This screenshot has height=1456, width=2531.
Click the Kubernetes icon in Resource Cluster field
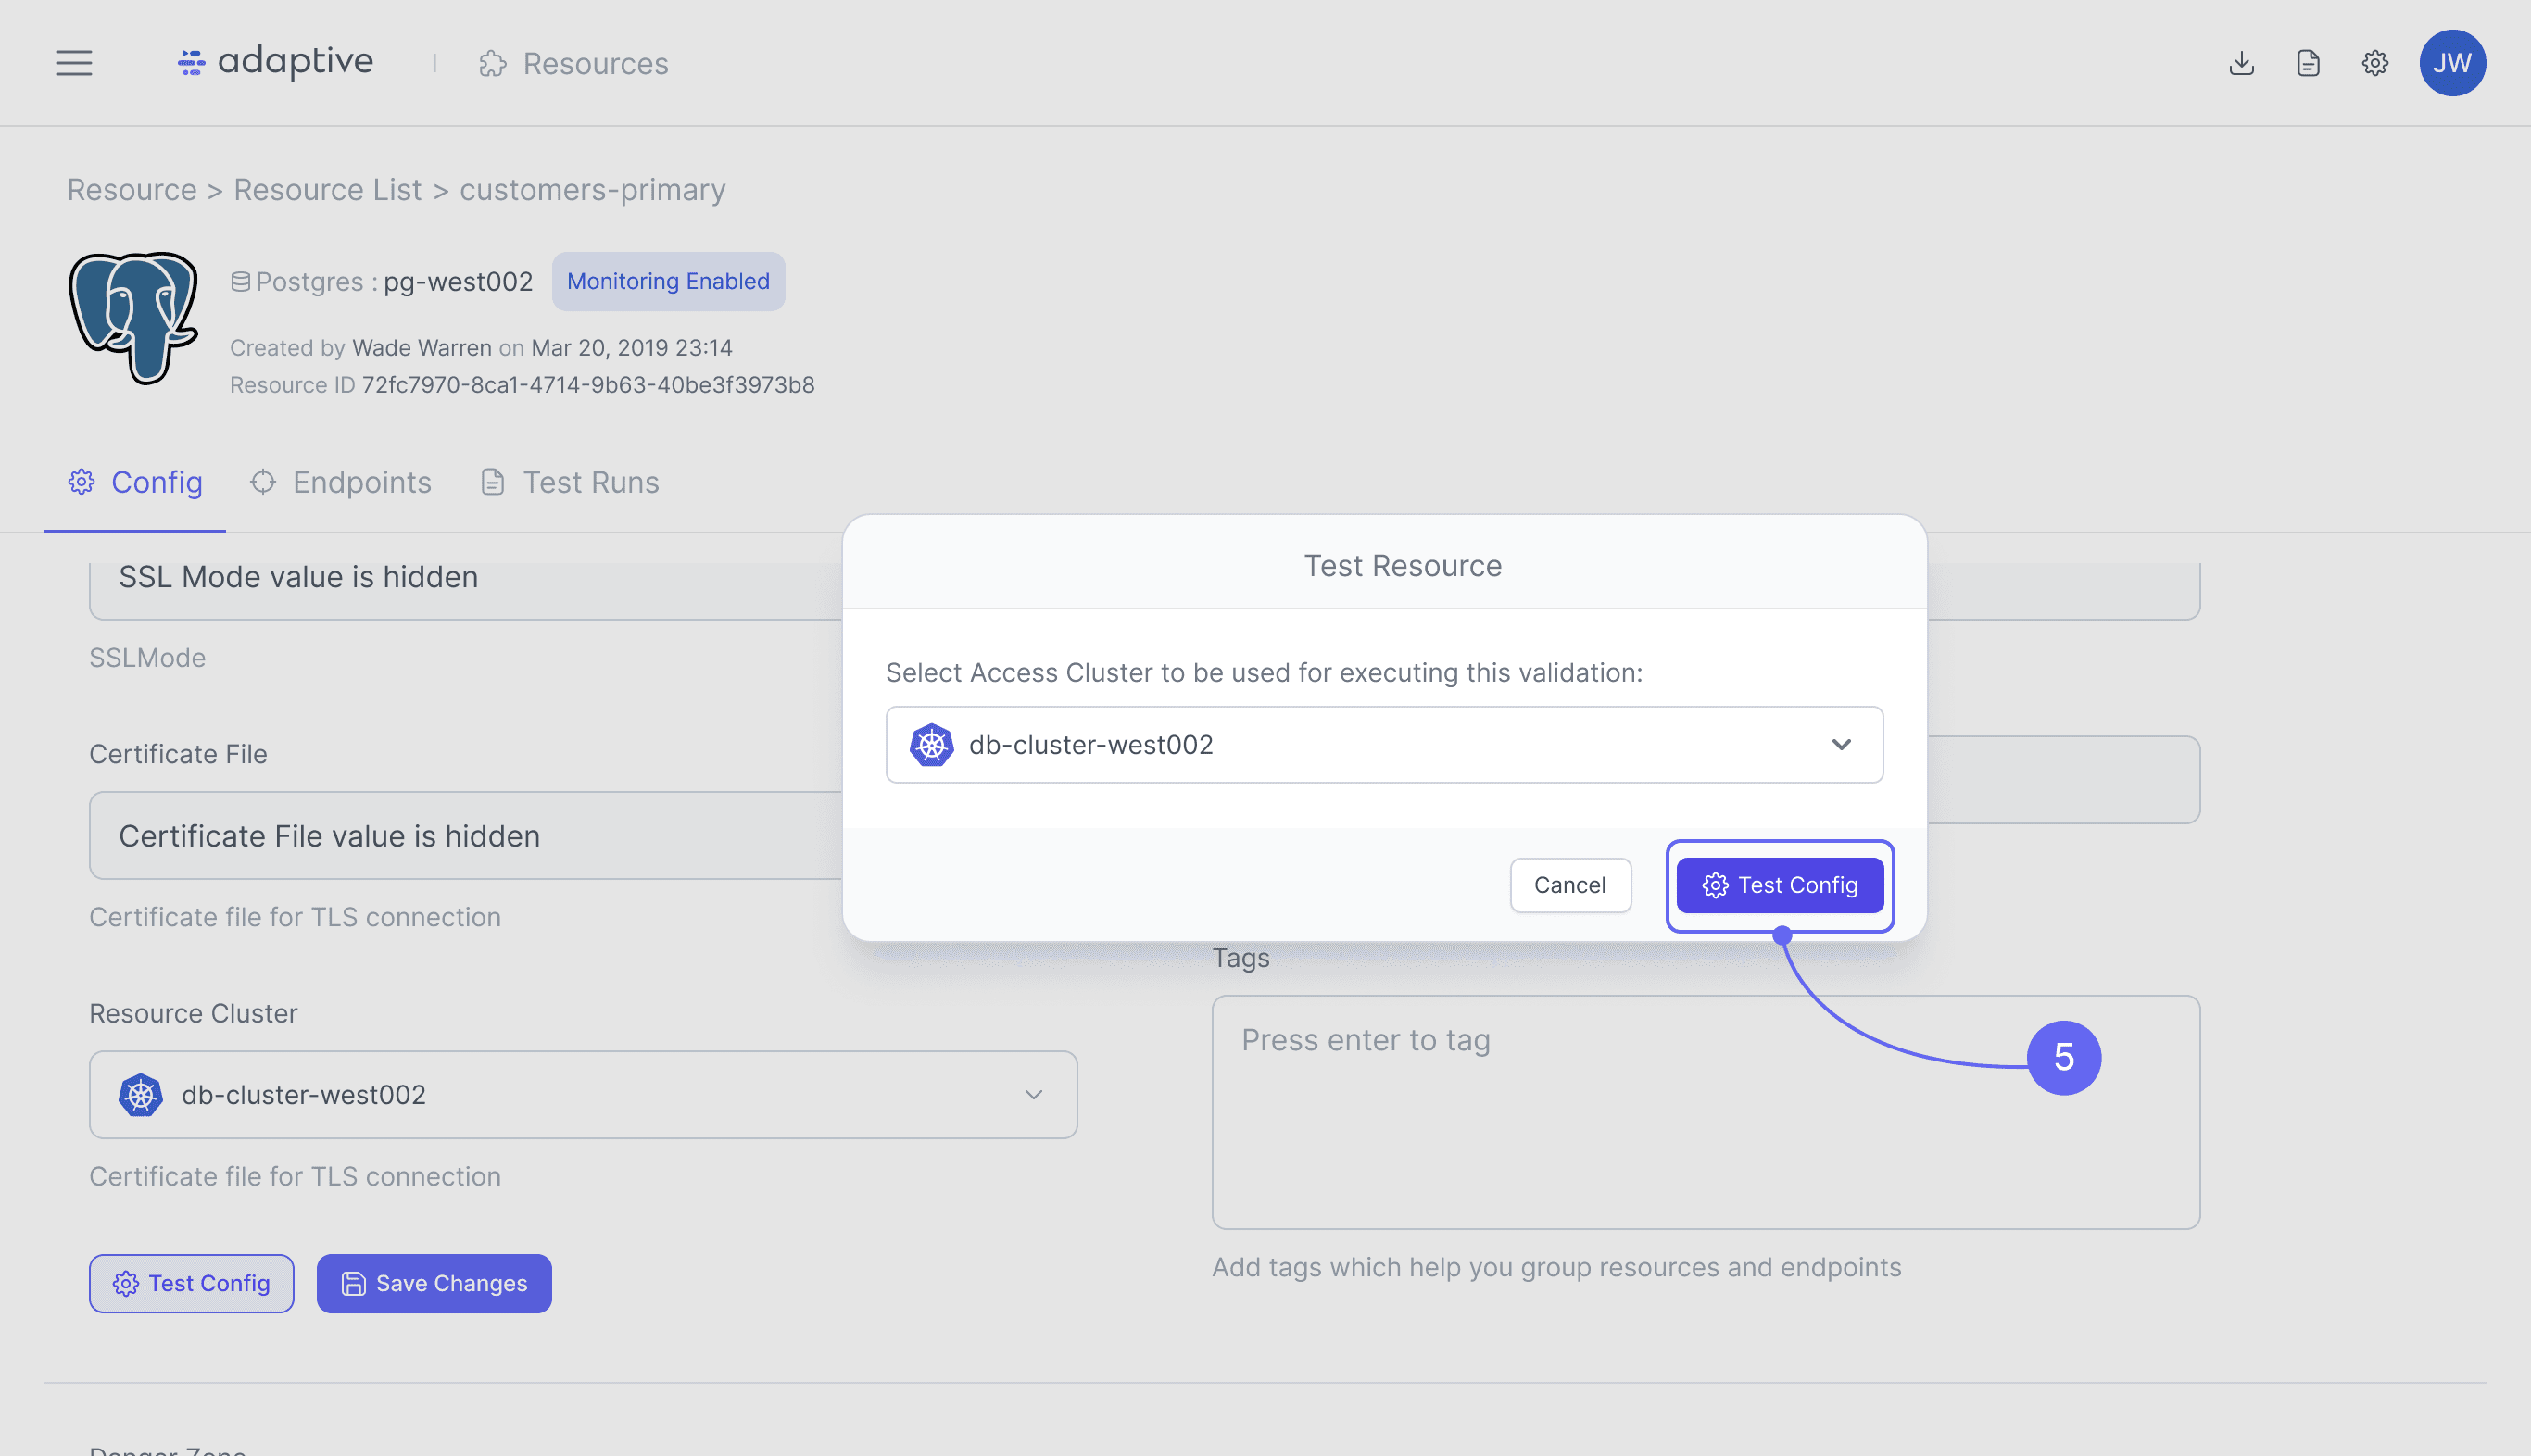[x=140, y=1094]
